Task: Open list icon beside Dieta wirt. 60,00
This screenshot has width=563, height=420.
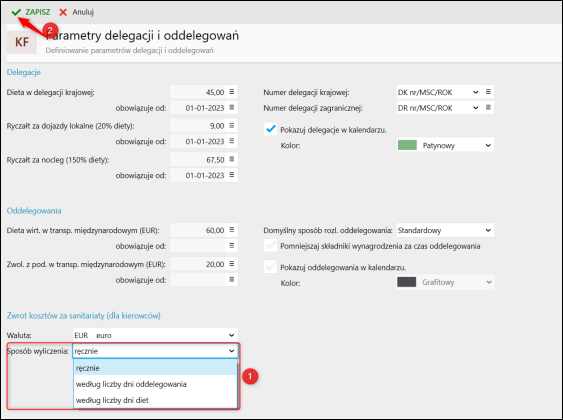Action: tap(232, 230)
